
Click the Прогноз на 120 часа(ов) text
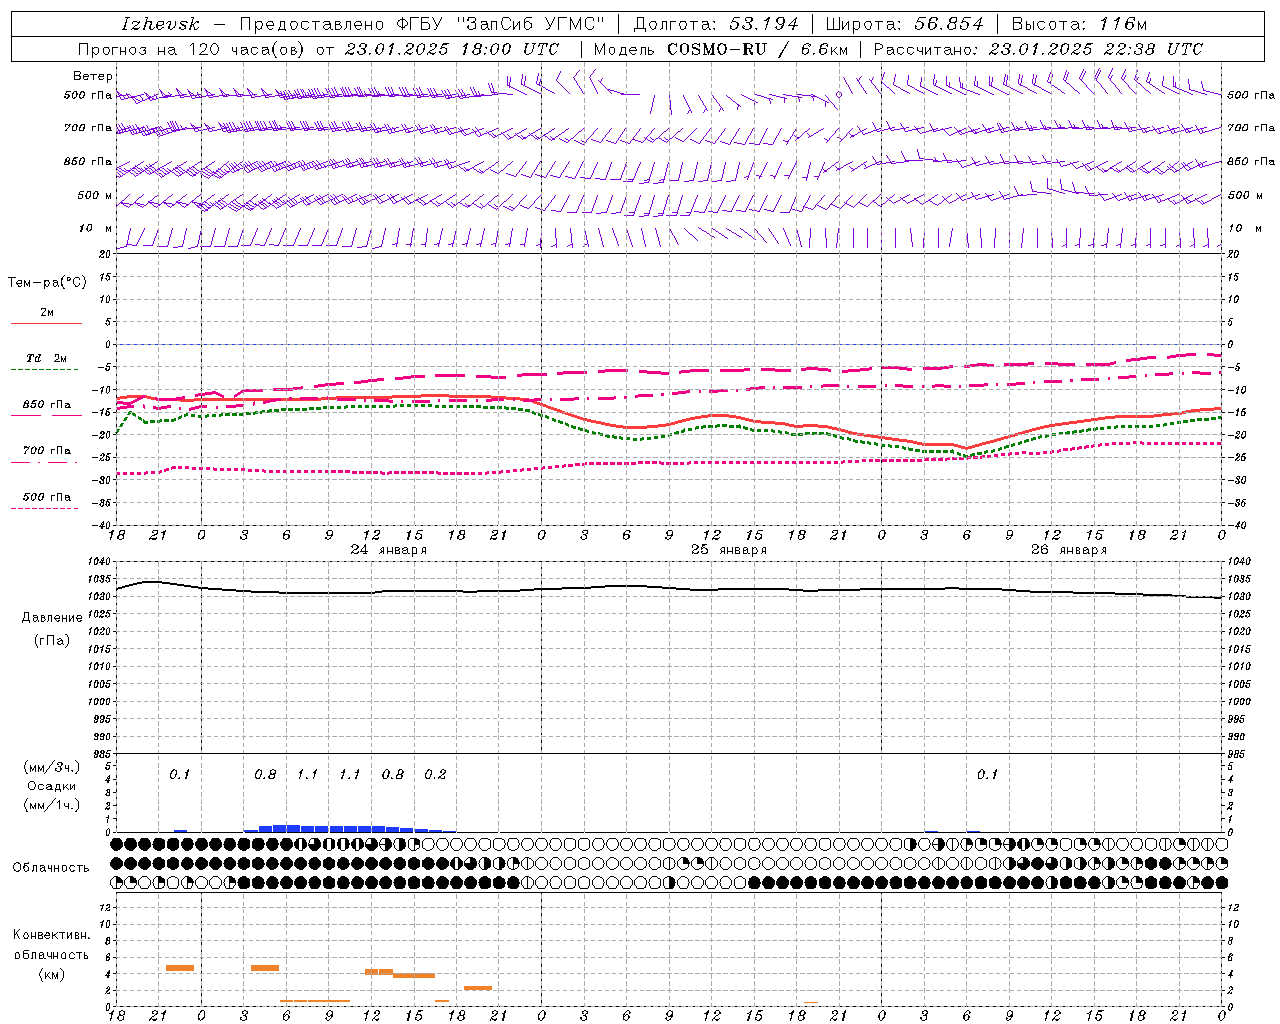[192, 49]
